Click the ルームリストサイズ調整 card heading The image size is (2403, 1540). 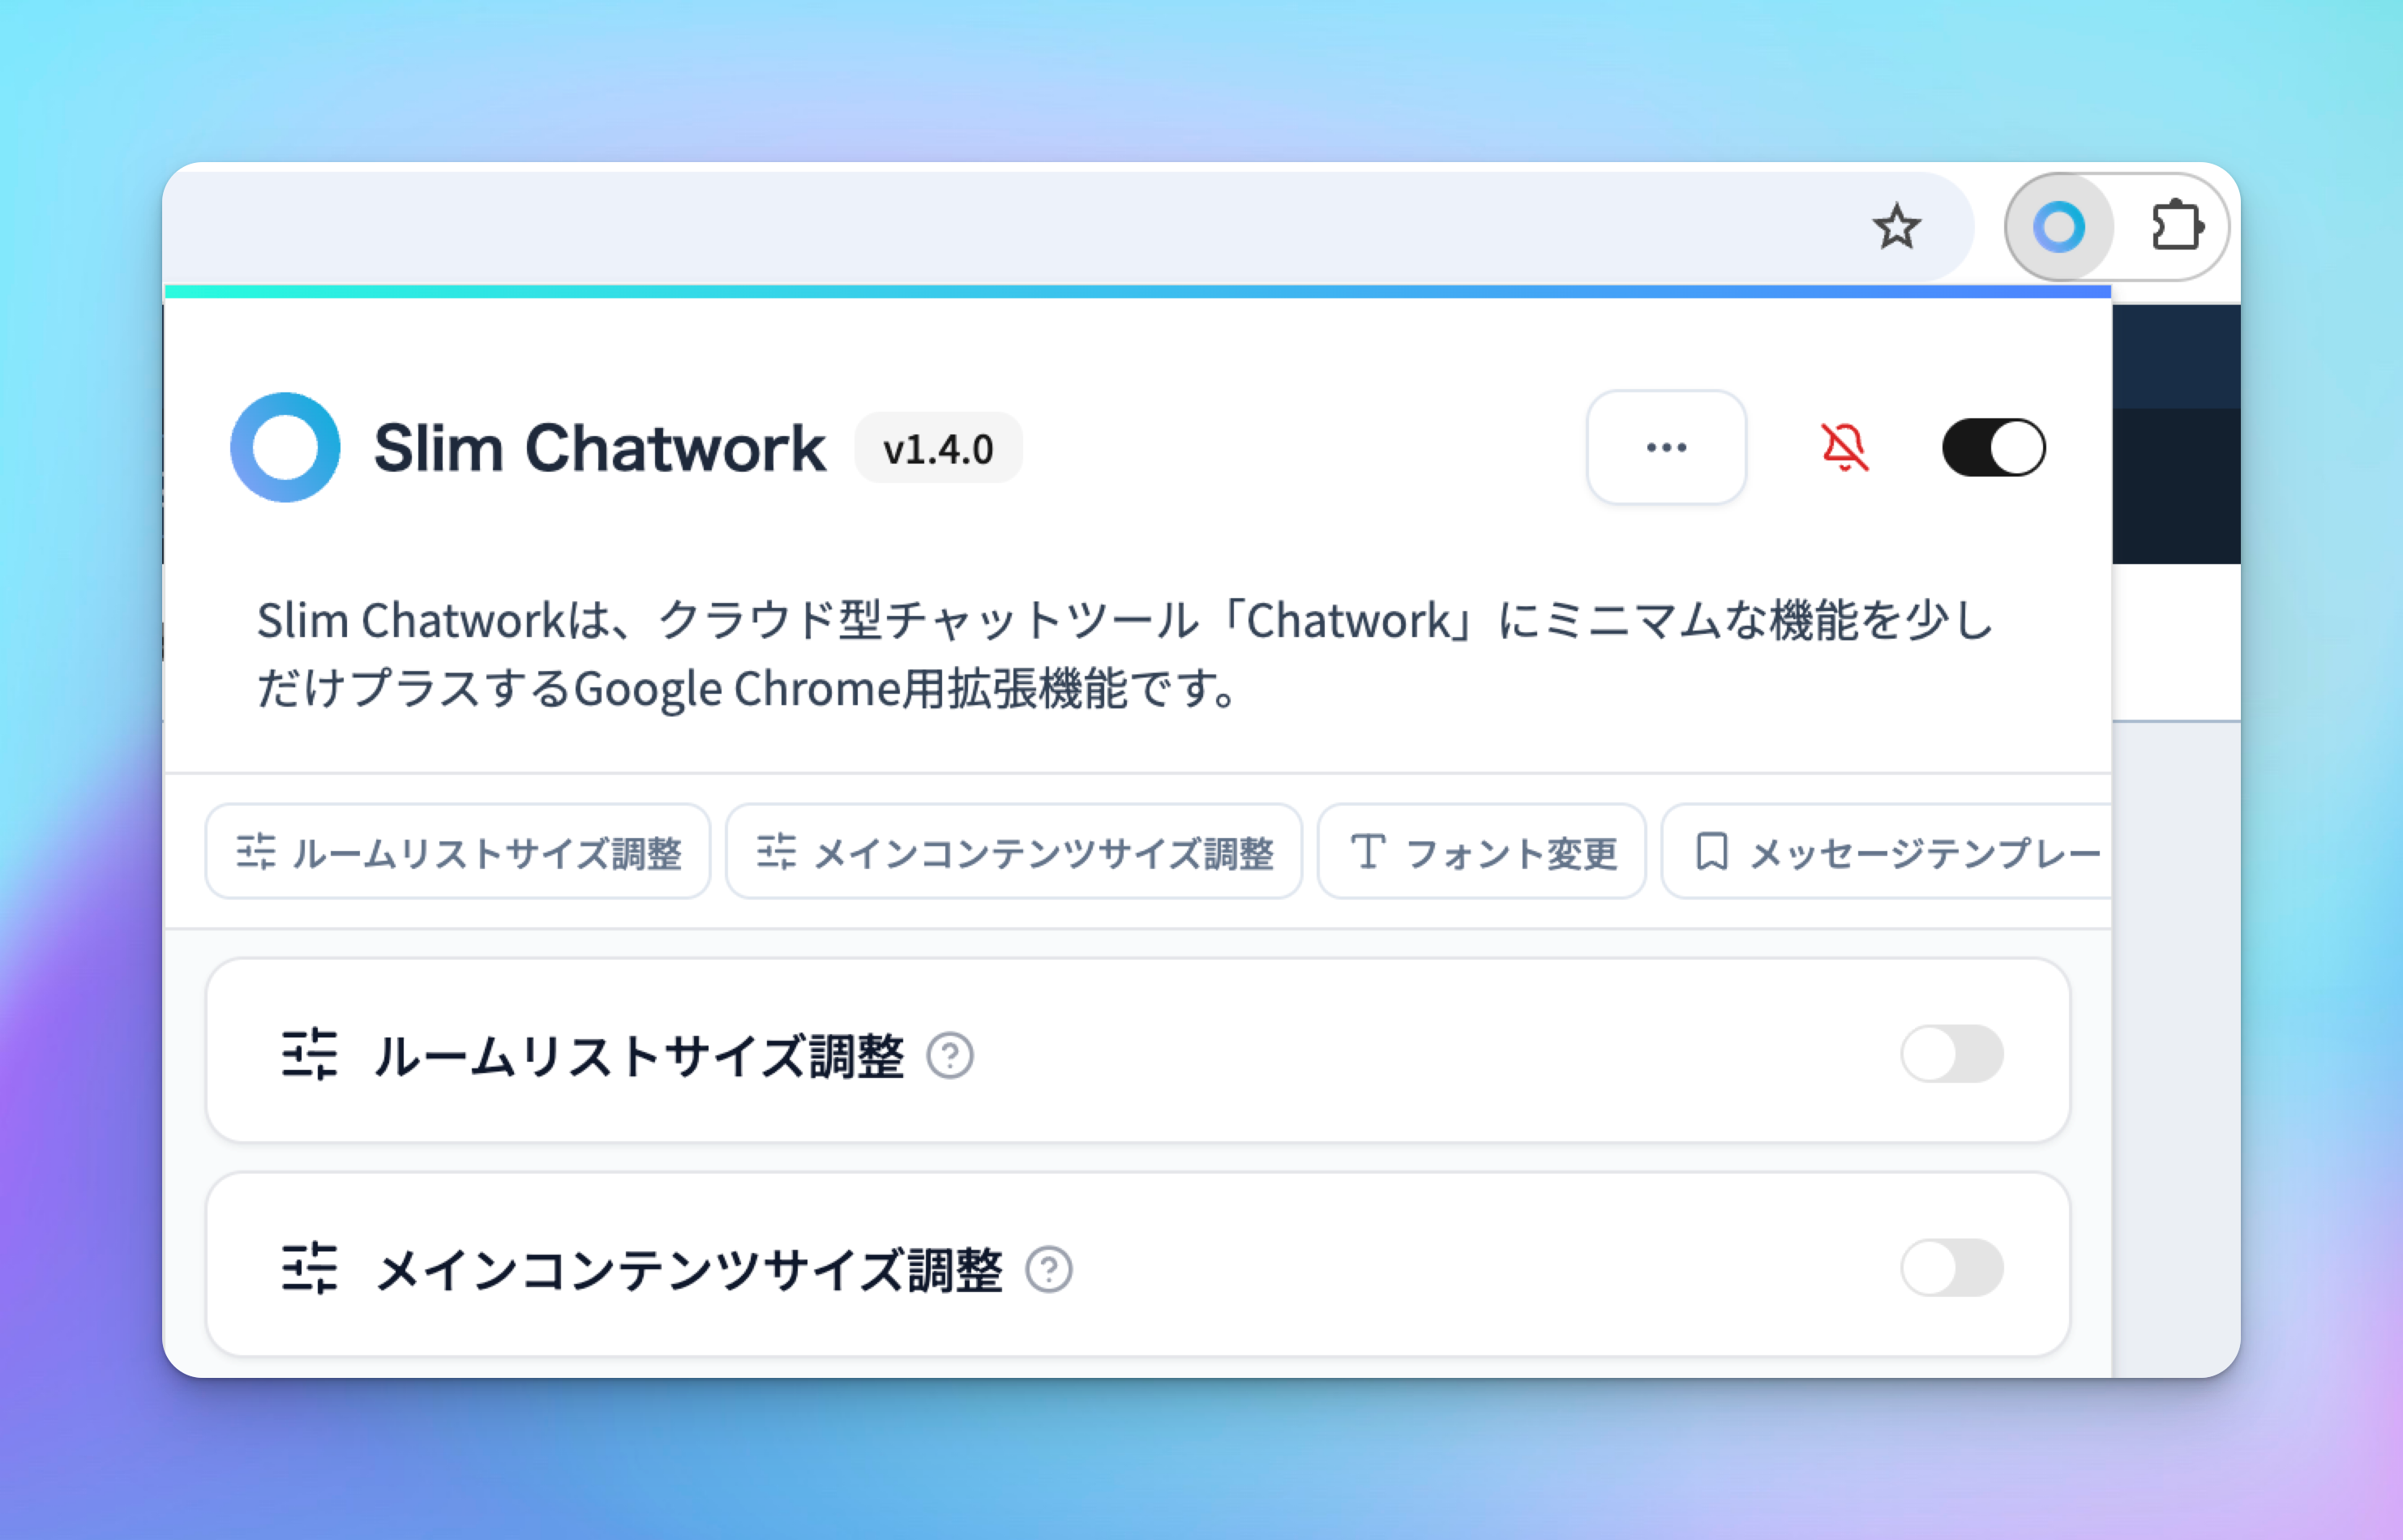[x=639, y=1055]
